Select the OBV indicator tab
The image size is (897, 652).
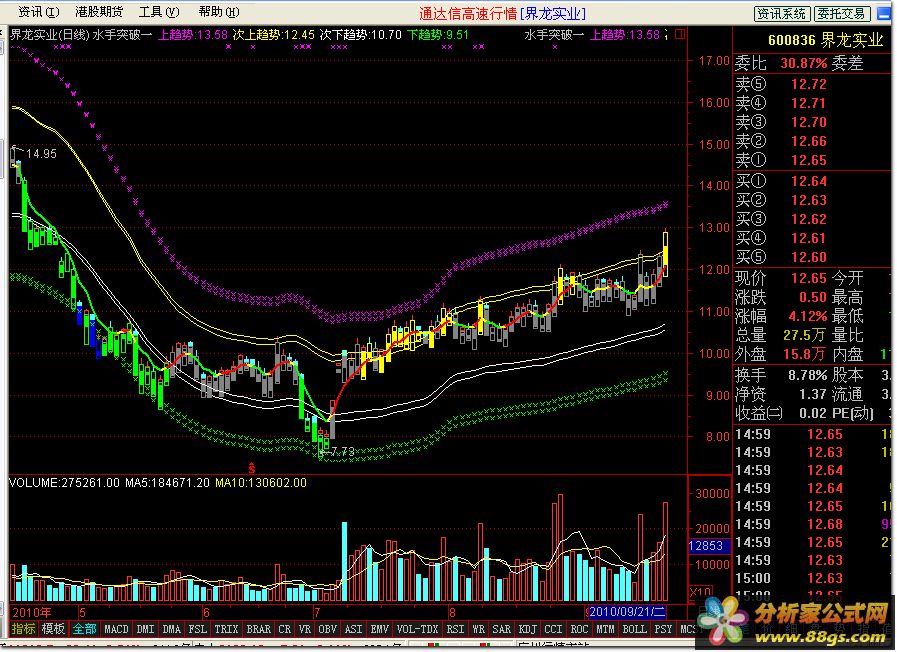coord(328,629)
